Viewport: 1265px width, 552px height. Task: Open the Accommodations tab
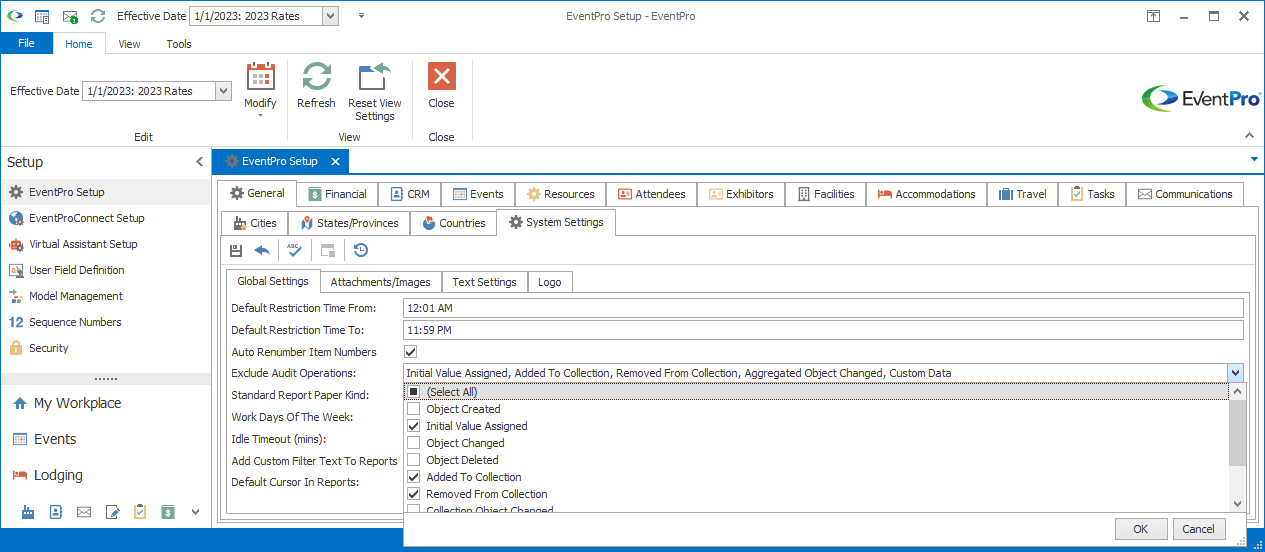pos(926,194)
